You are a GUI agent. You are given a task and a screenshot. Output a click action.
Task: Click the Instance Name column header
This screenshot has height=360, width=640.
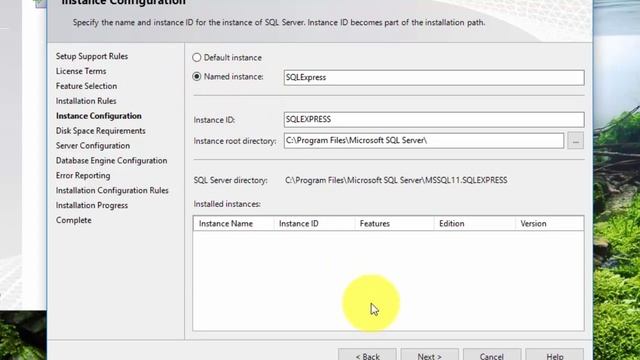(234, 223)
